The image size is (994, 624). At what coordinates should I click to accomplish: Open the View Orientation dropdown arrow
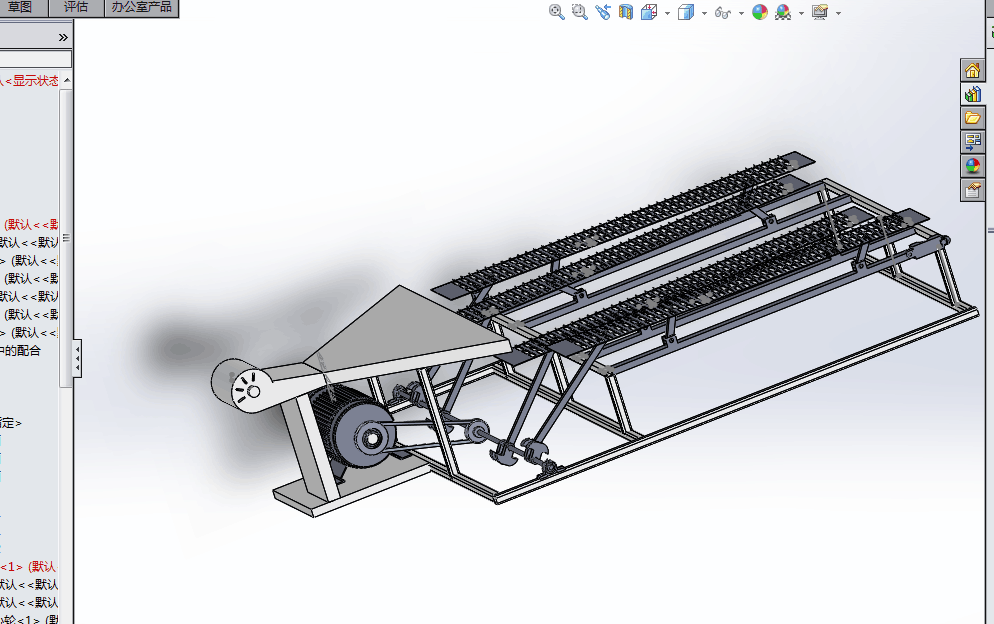pos(667,13)
